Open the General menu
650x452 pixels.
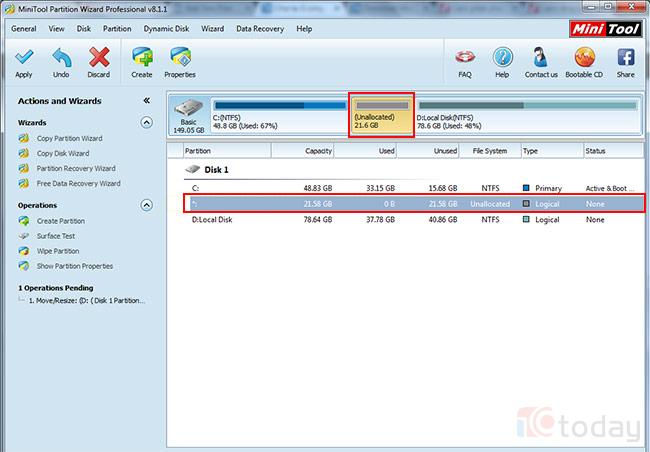click(24, 29)
